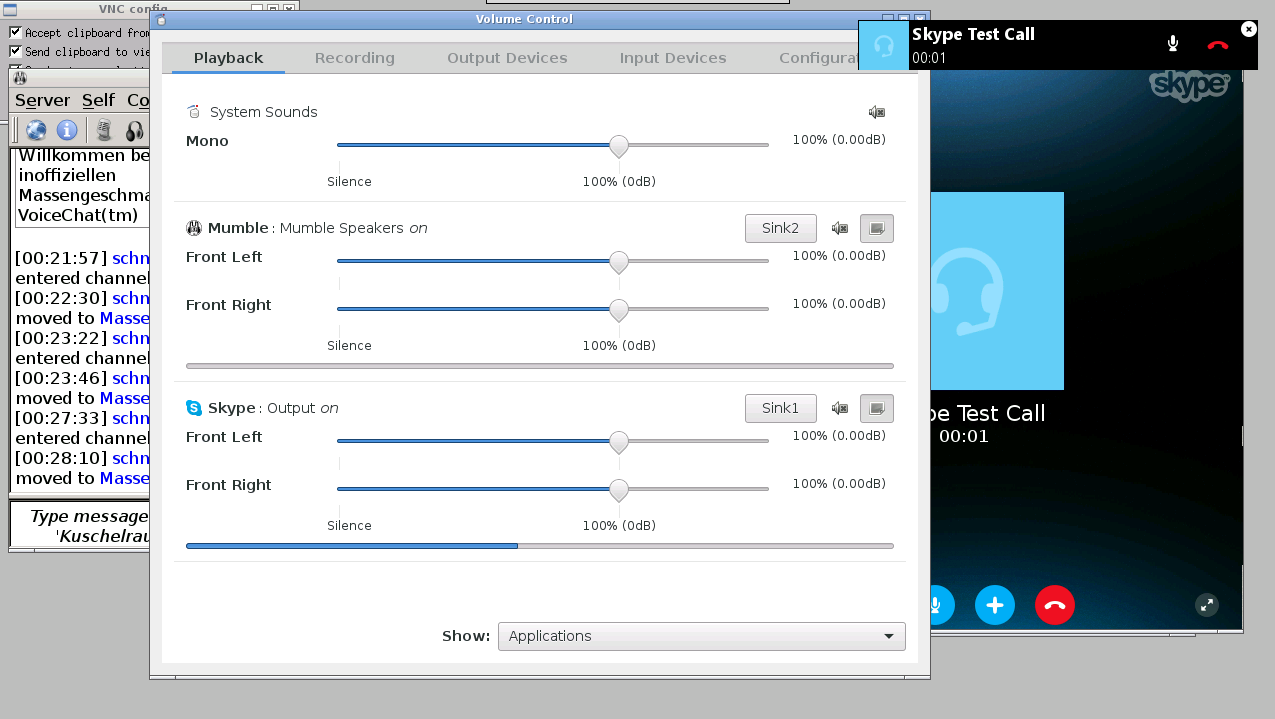Click the Mumble application icon in Volume Control
This screenshot has width=1275, height=719.
[x=194, y=228]
